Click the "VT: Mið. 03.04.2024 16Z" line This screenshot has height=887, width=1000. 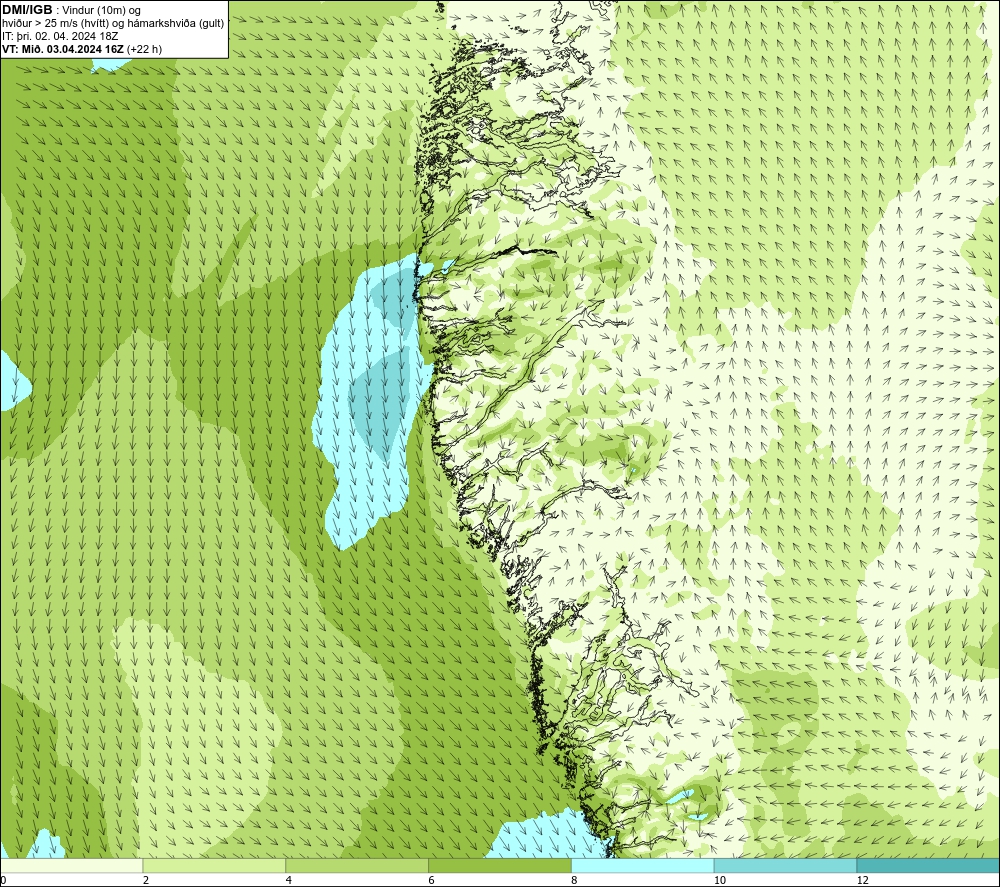point(82,49)
